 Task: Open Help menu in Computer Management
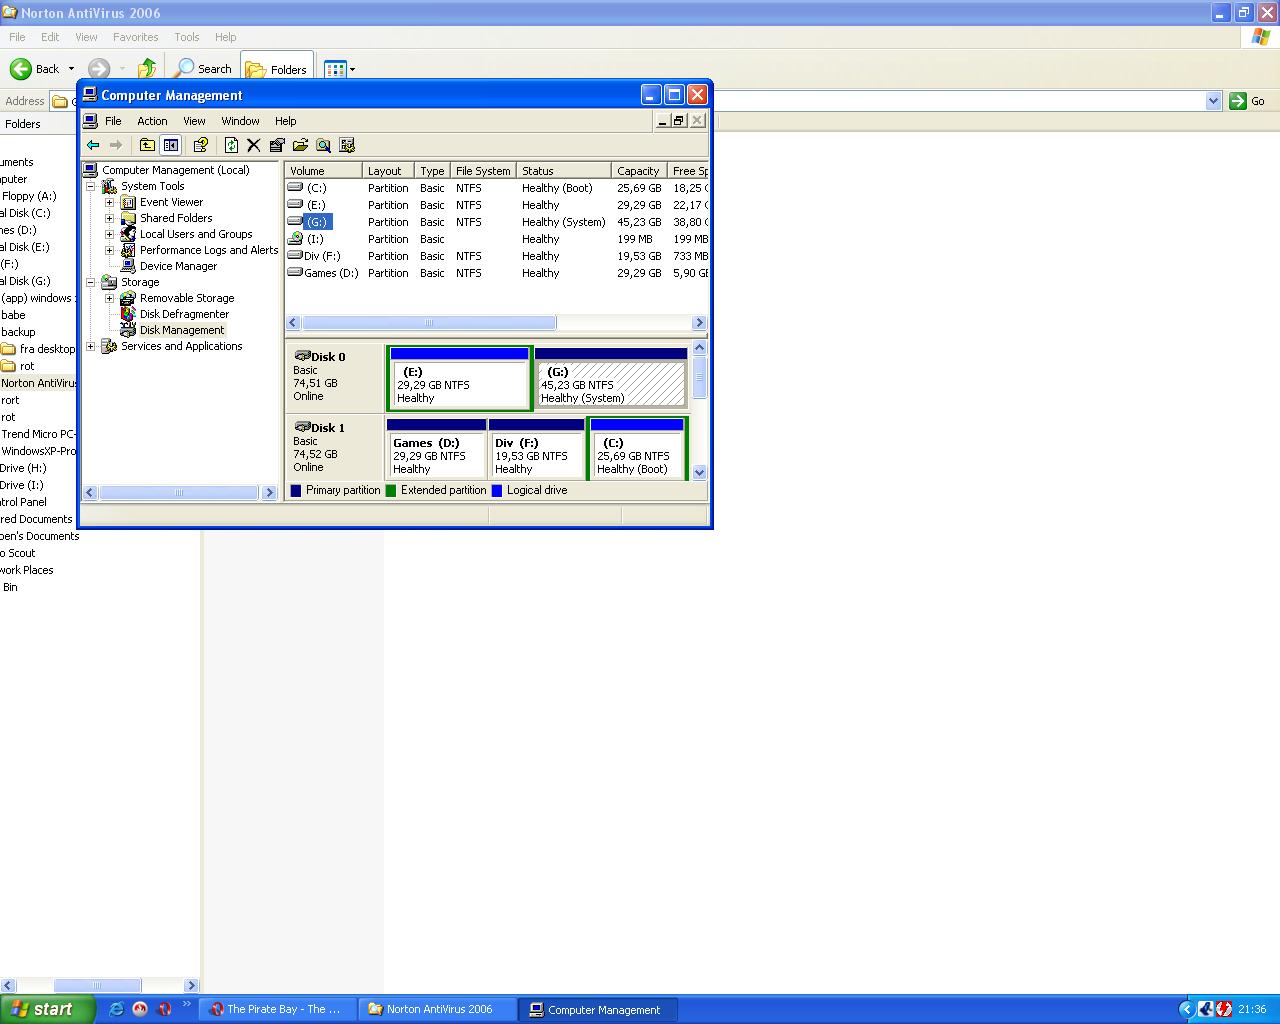285,121
